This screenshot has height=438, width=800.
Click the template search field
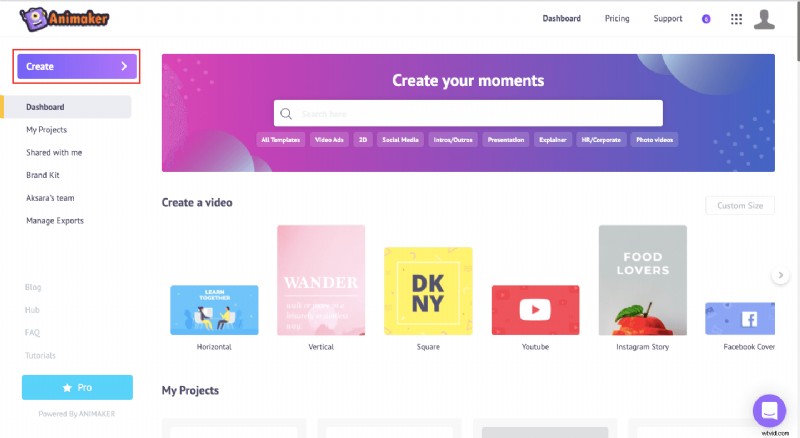468,113
